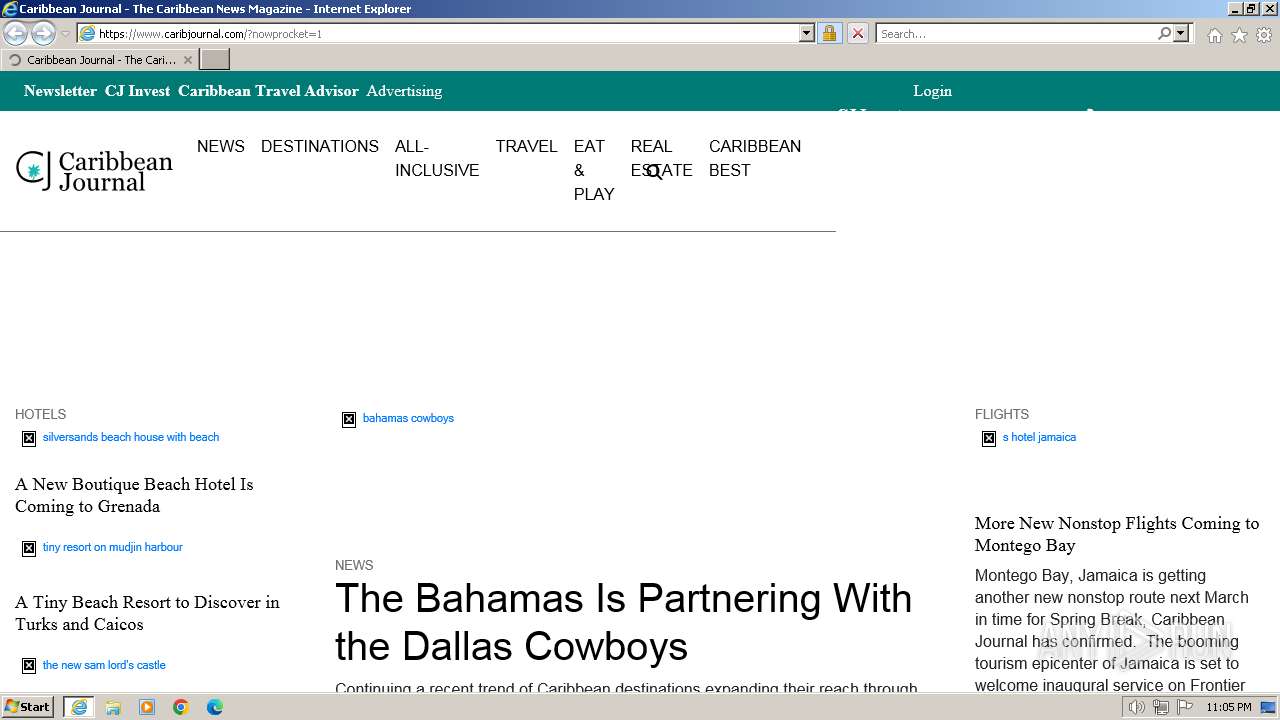This screenshot has height=720, width=1280.
Task: Open the CJ Invest link
Action: click(x=137, y=91)
